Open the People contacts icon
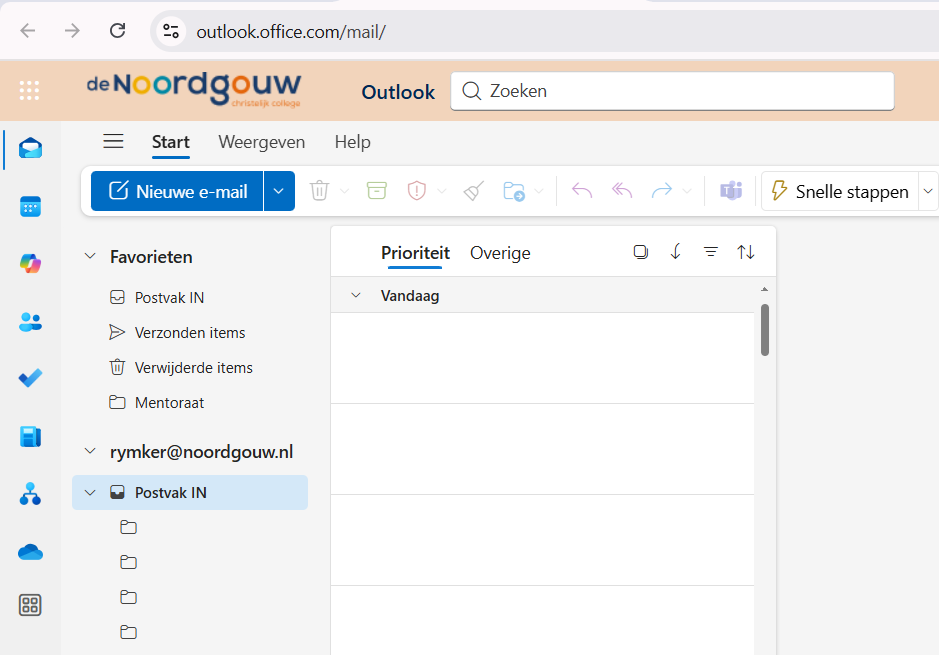This screenshot has width=939, height=655. coord(30,322)
